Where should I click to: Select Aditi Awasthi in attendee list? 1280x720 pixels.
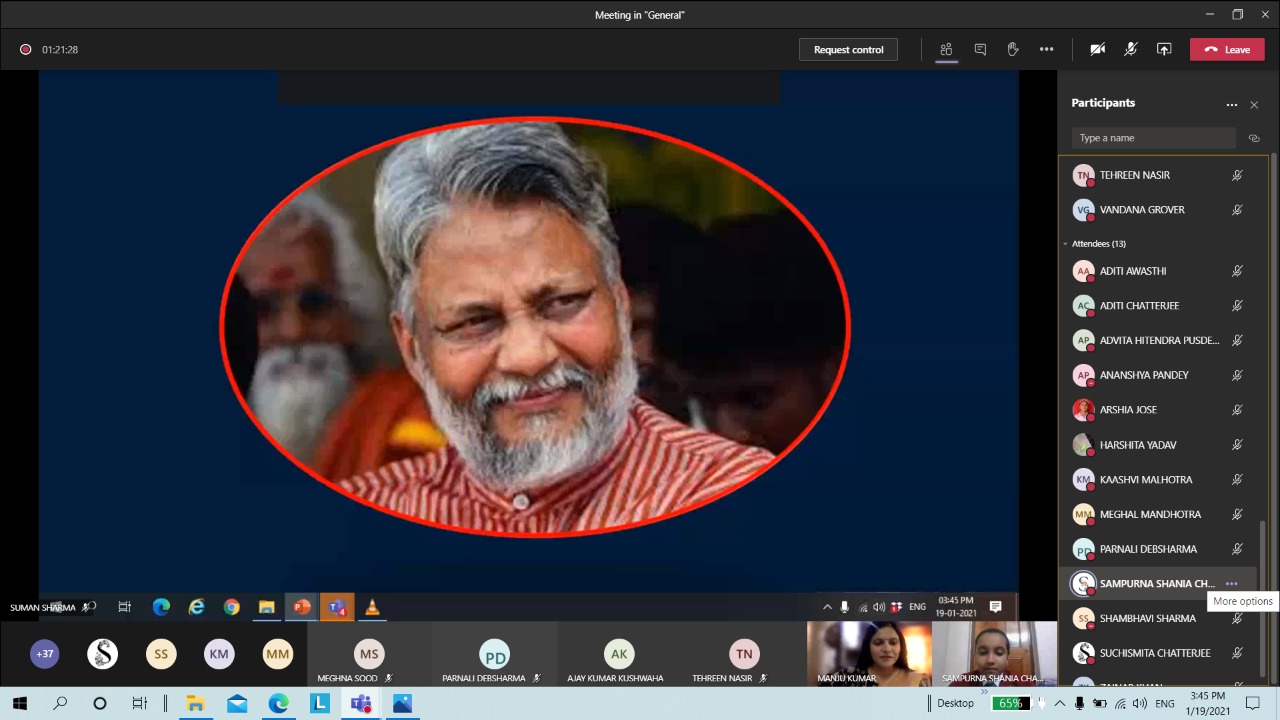coord(1133,271)
